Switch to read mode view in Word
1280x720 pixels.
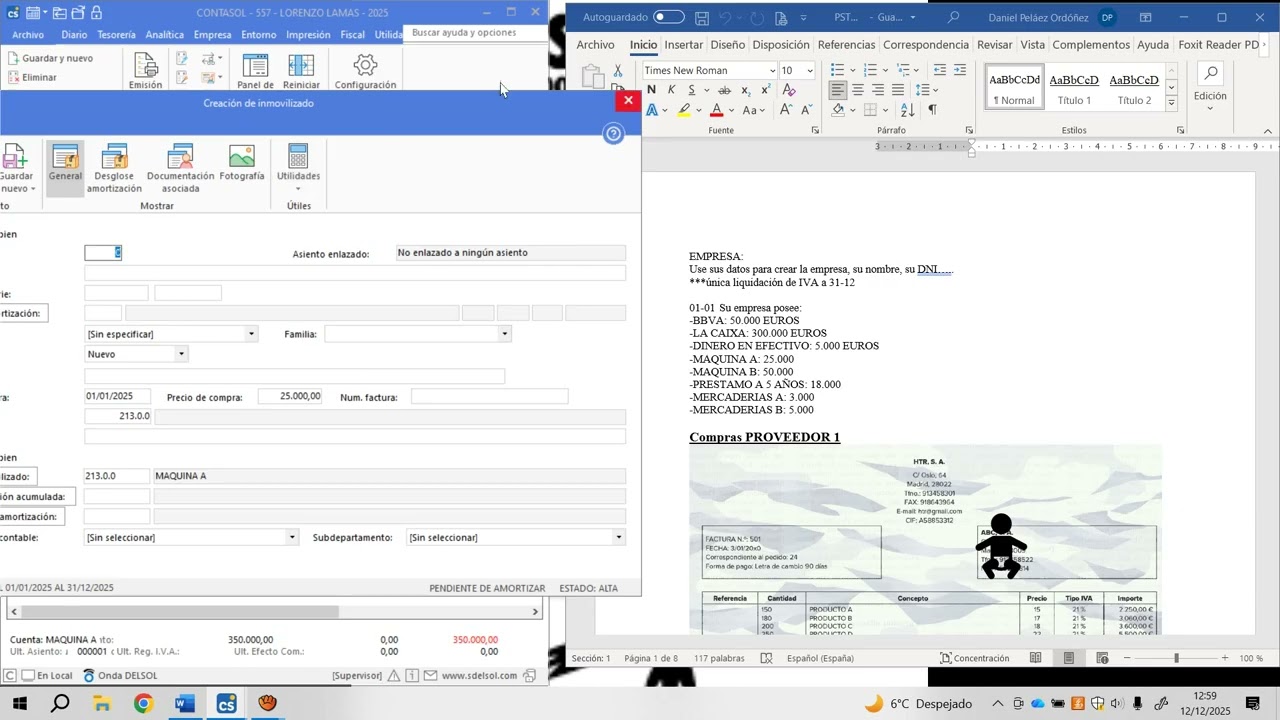point(1036,658)
